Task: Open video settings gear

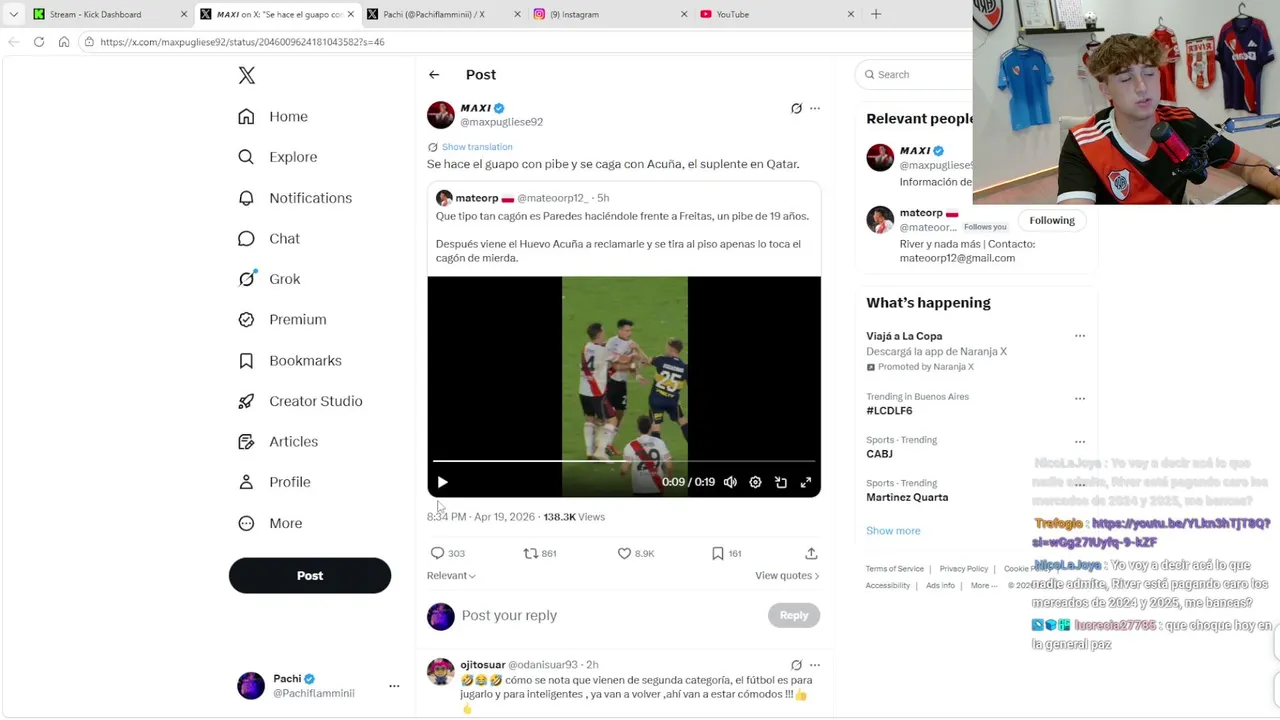Action: click(755, 482)
